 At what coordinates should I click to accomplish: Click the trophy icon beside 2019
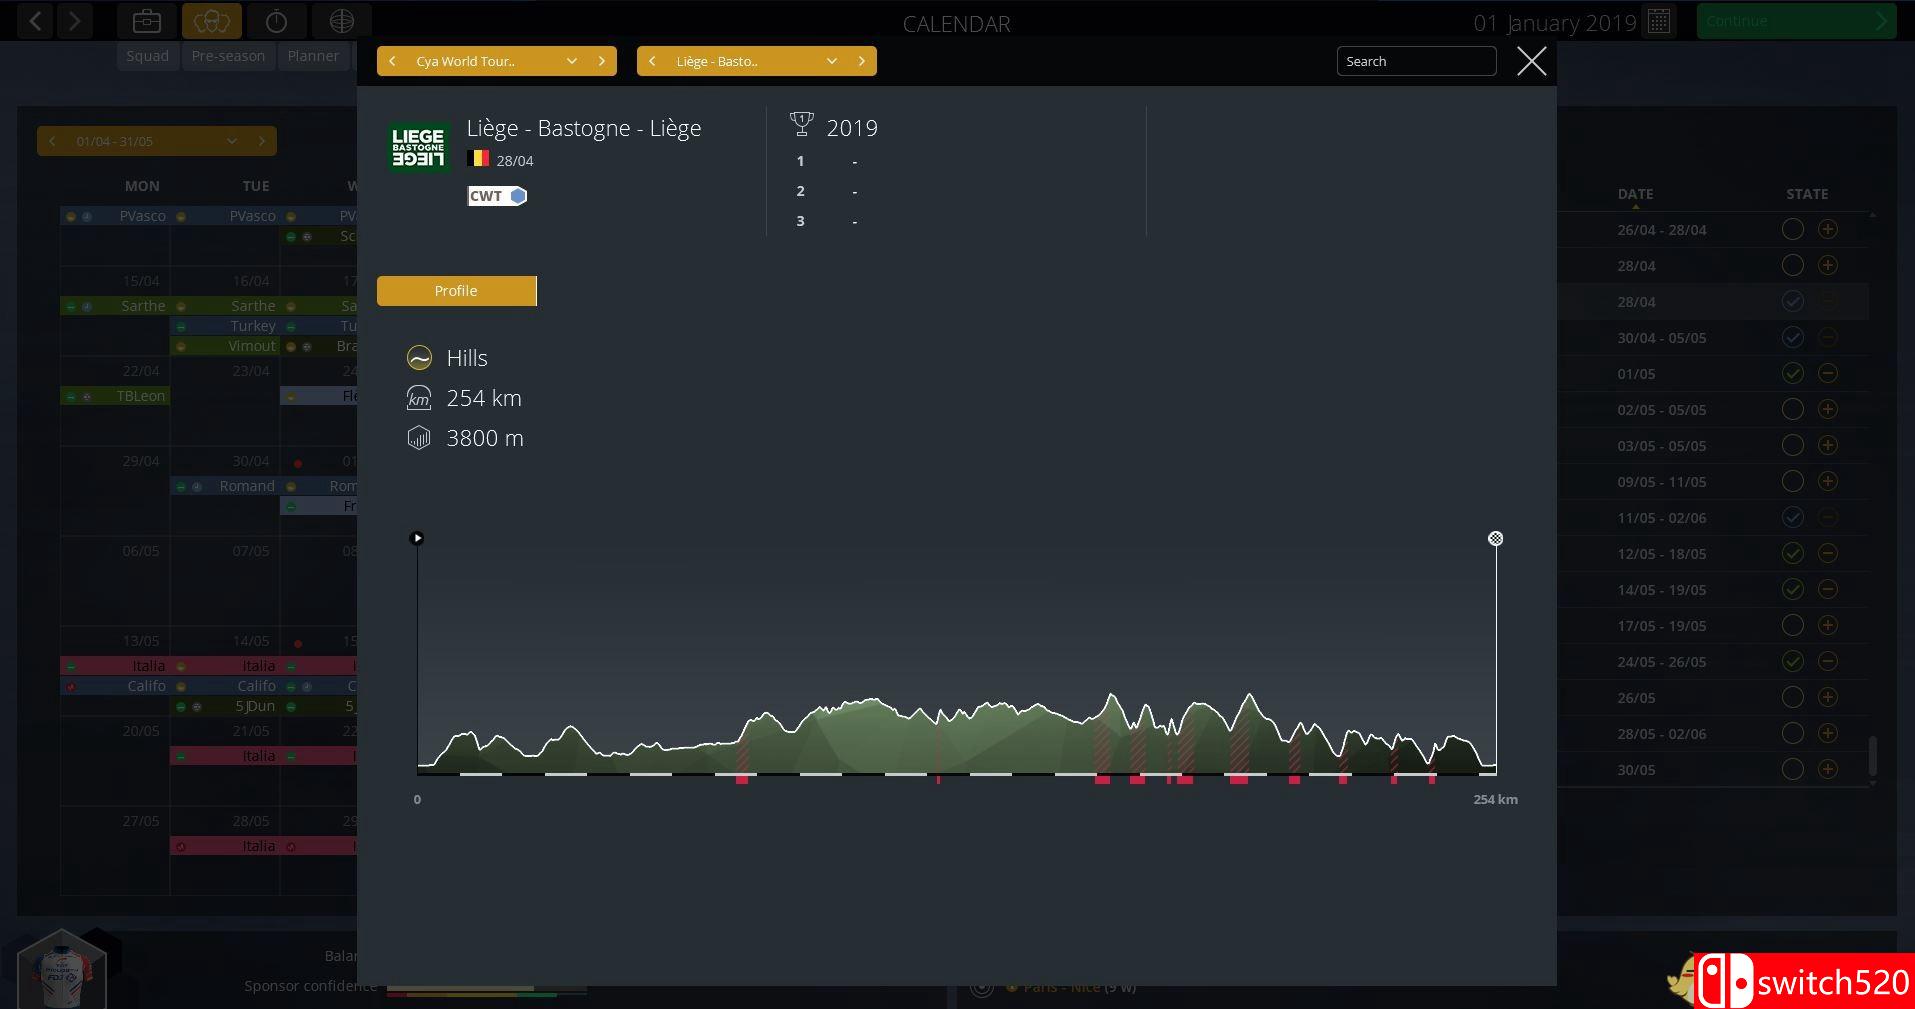[x=801, y=124]
